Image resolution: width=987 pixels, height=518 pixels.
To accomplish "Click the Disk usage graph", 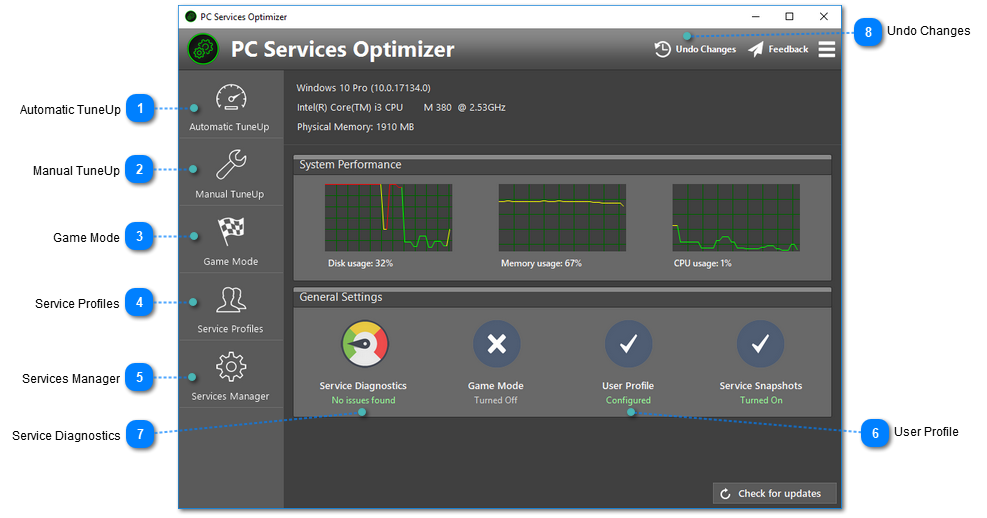I will click(x=388, y=218).
